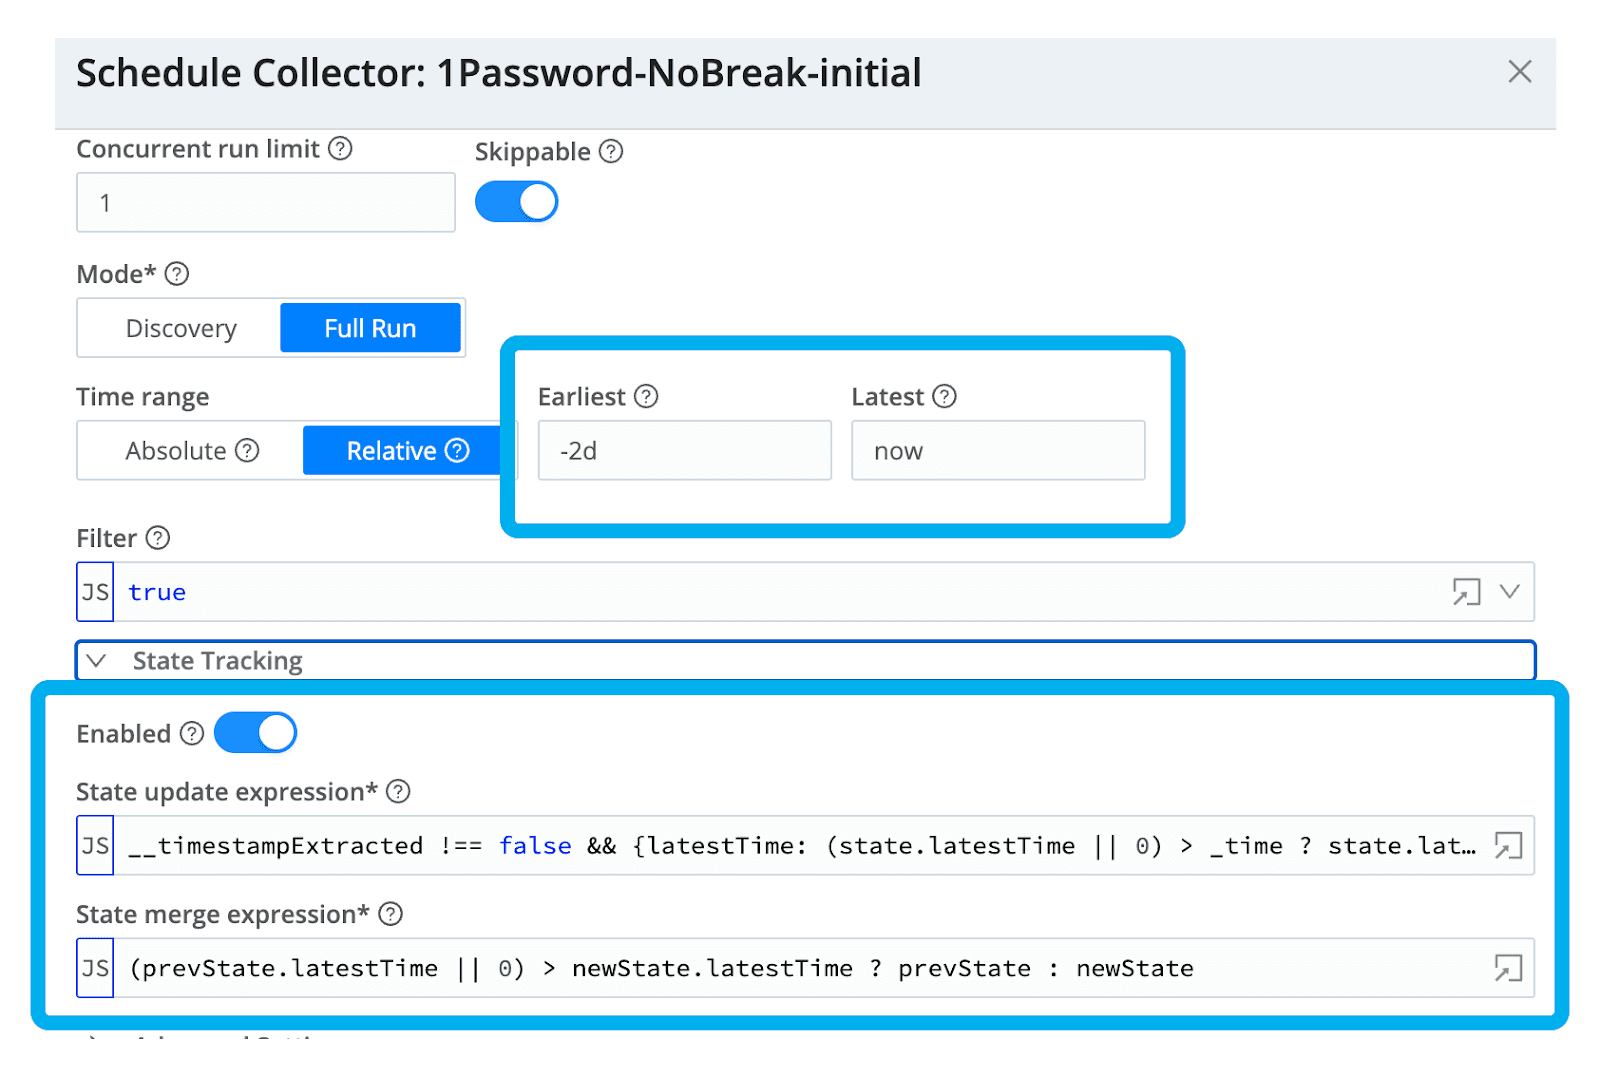1600x1077 pixels.
Task: Click help icon next to Latest
Action: pos(945,397)
